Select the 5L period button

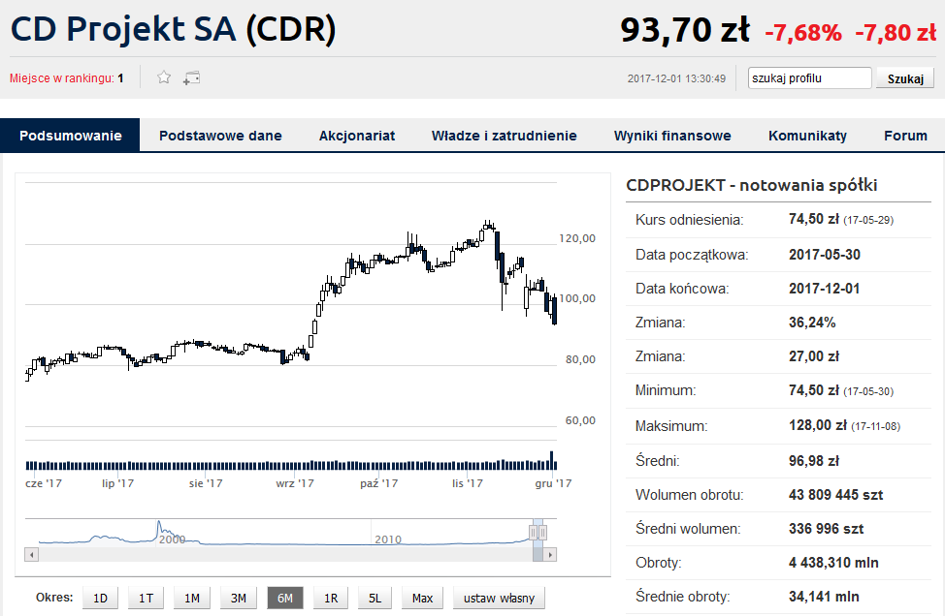coord(375,598)
